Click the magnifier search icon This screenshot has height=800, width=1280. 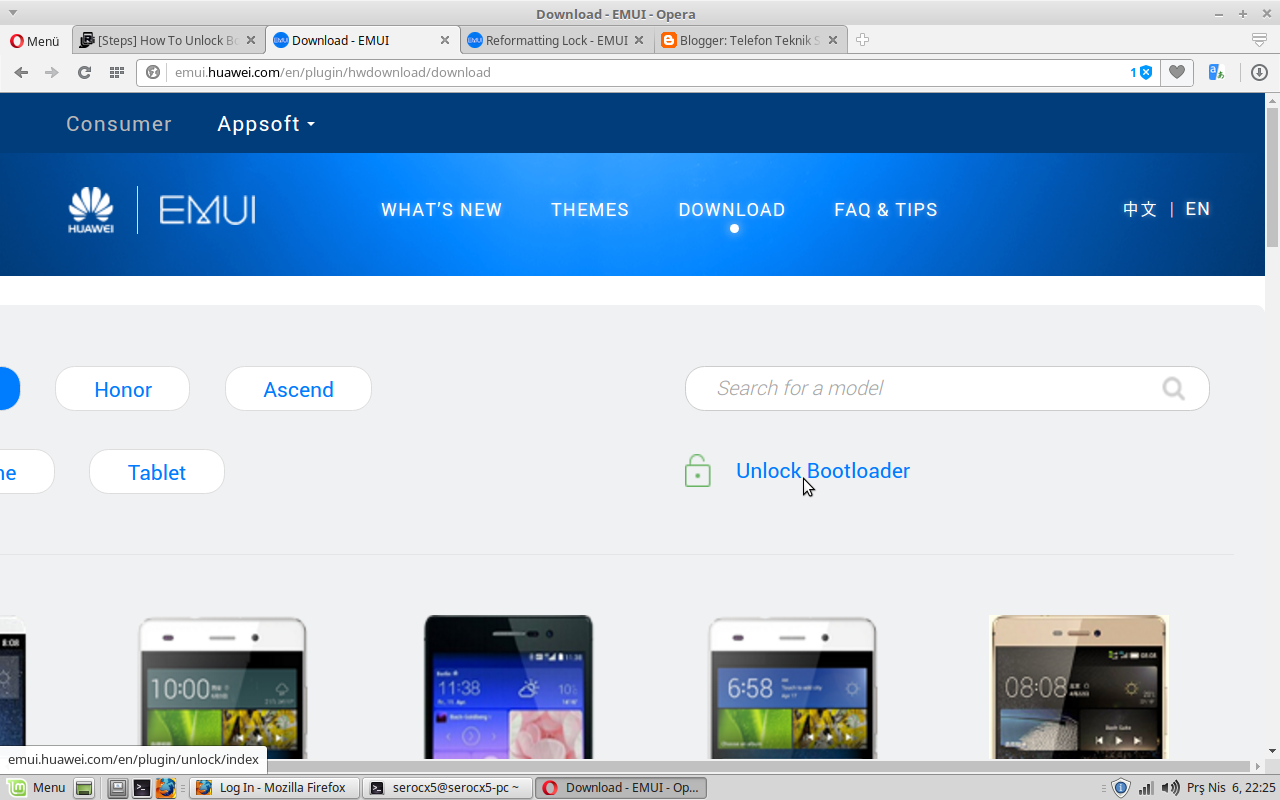[1174, 389]
